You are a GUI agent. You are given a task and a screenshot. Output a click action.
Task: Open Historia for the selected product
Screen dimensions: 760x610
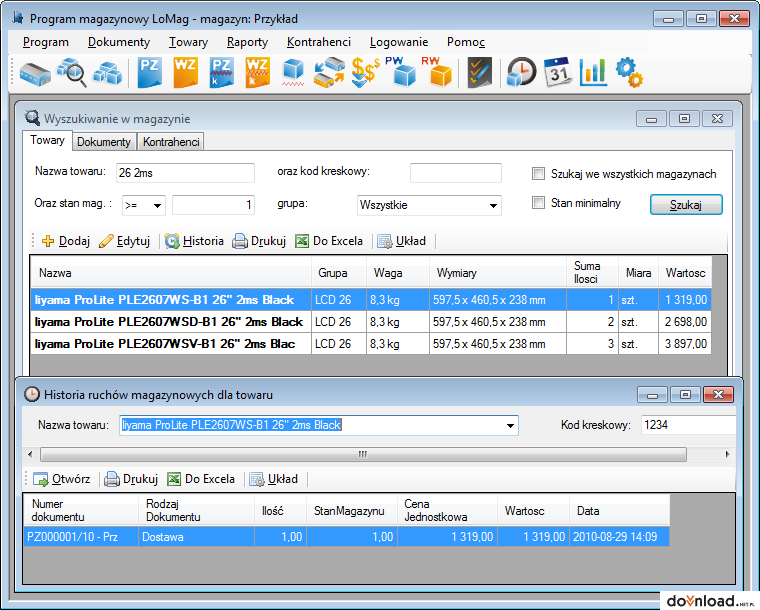tap(194, 241)
